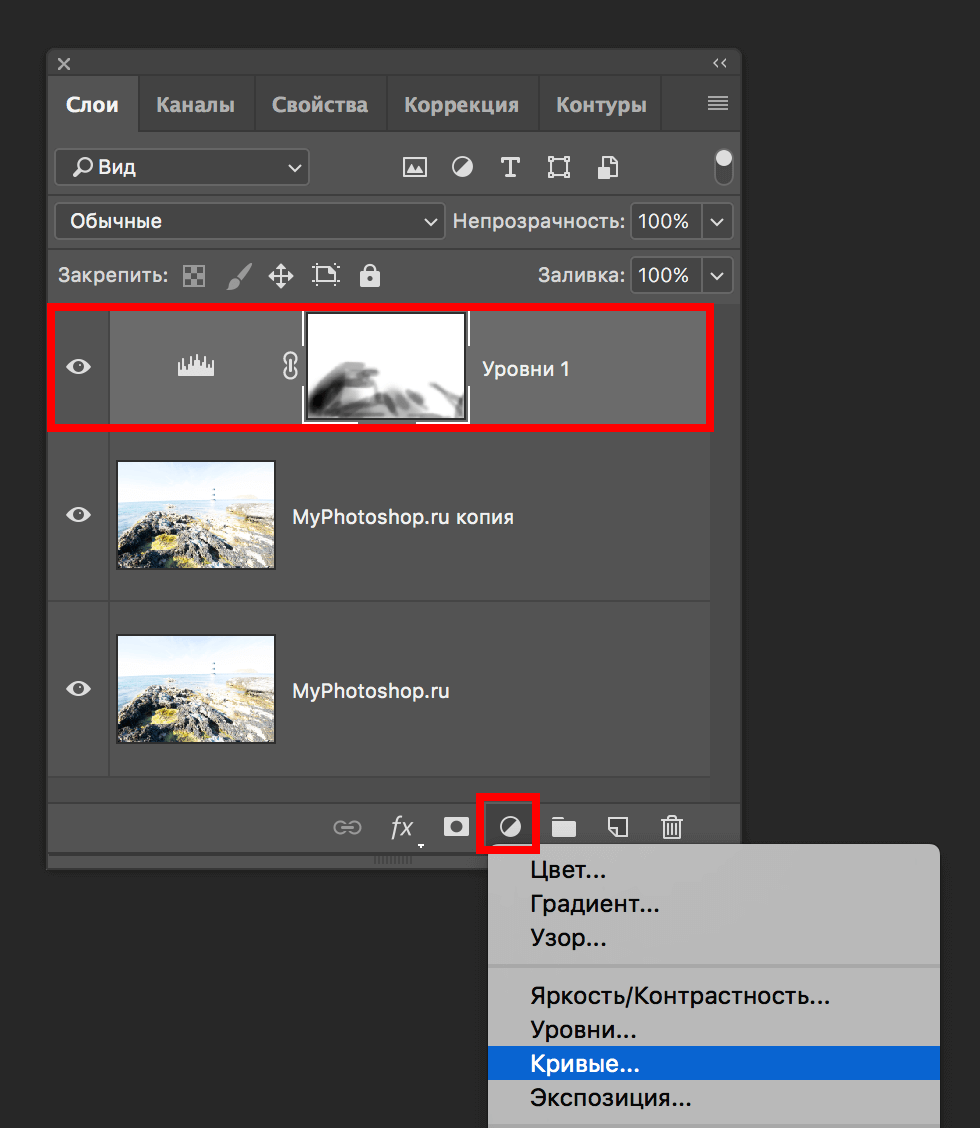Open the Вид filter type dropdown
Image resolution: width=980 pixels, height=1128 pixels.
[182, 167]
